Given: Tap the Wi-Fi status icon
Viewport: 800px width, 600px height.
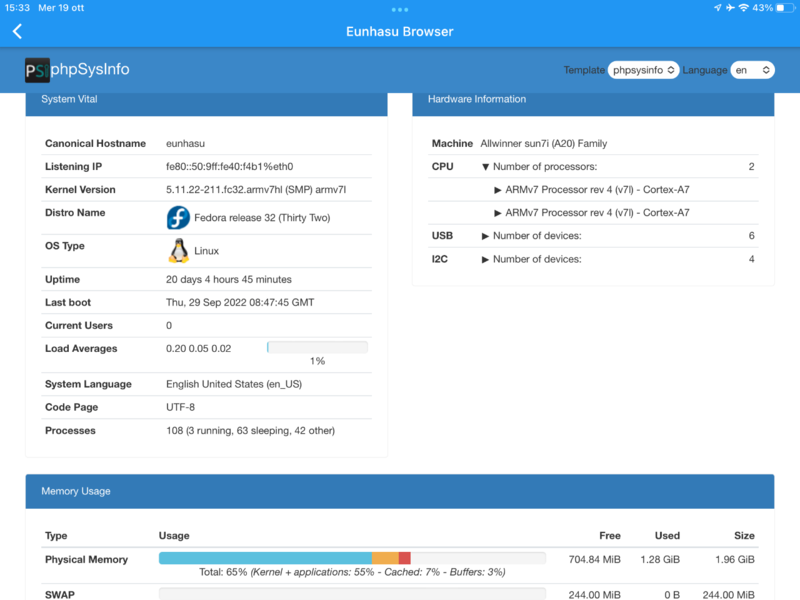Looking at the screenshot, I should click(x=743, y=8).
